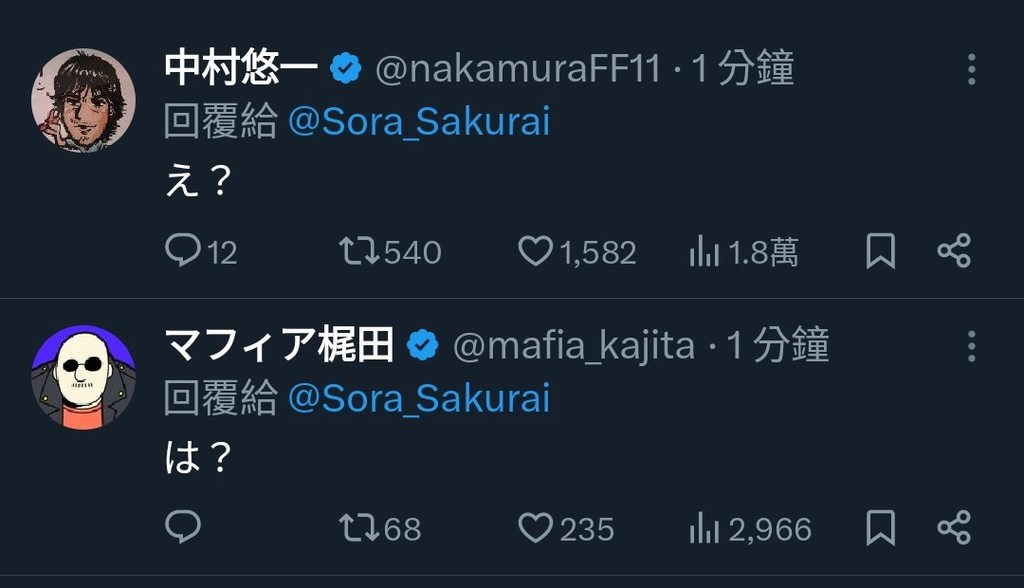Screen dimensions: 1024x588
Task: Click the retweet icon showing 540
Action: pyautogui.click(x=356, y=251)
